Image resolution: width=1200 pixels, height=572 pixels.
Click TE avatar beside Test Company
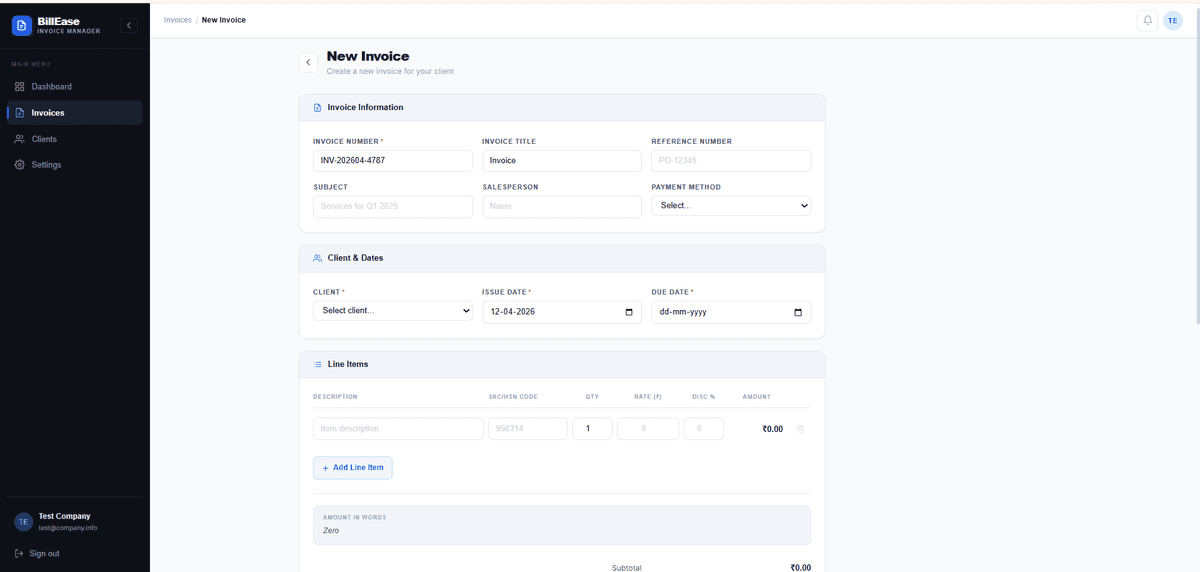click(23, 521)
